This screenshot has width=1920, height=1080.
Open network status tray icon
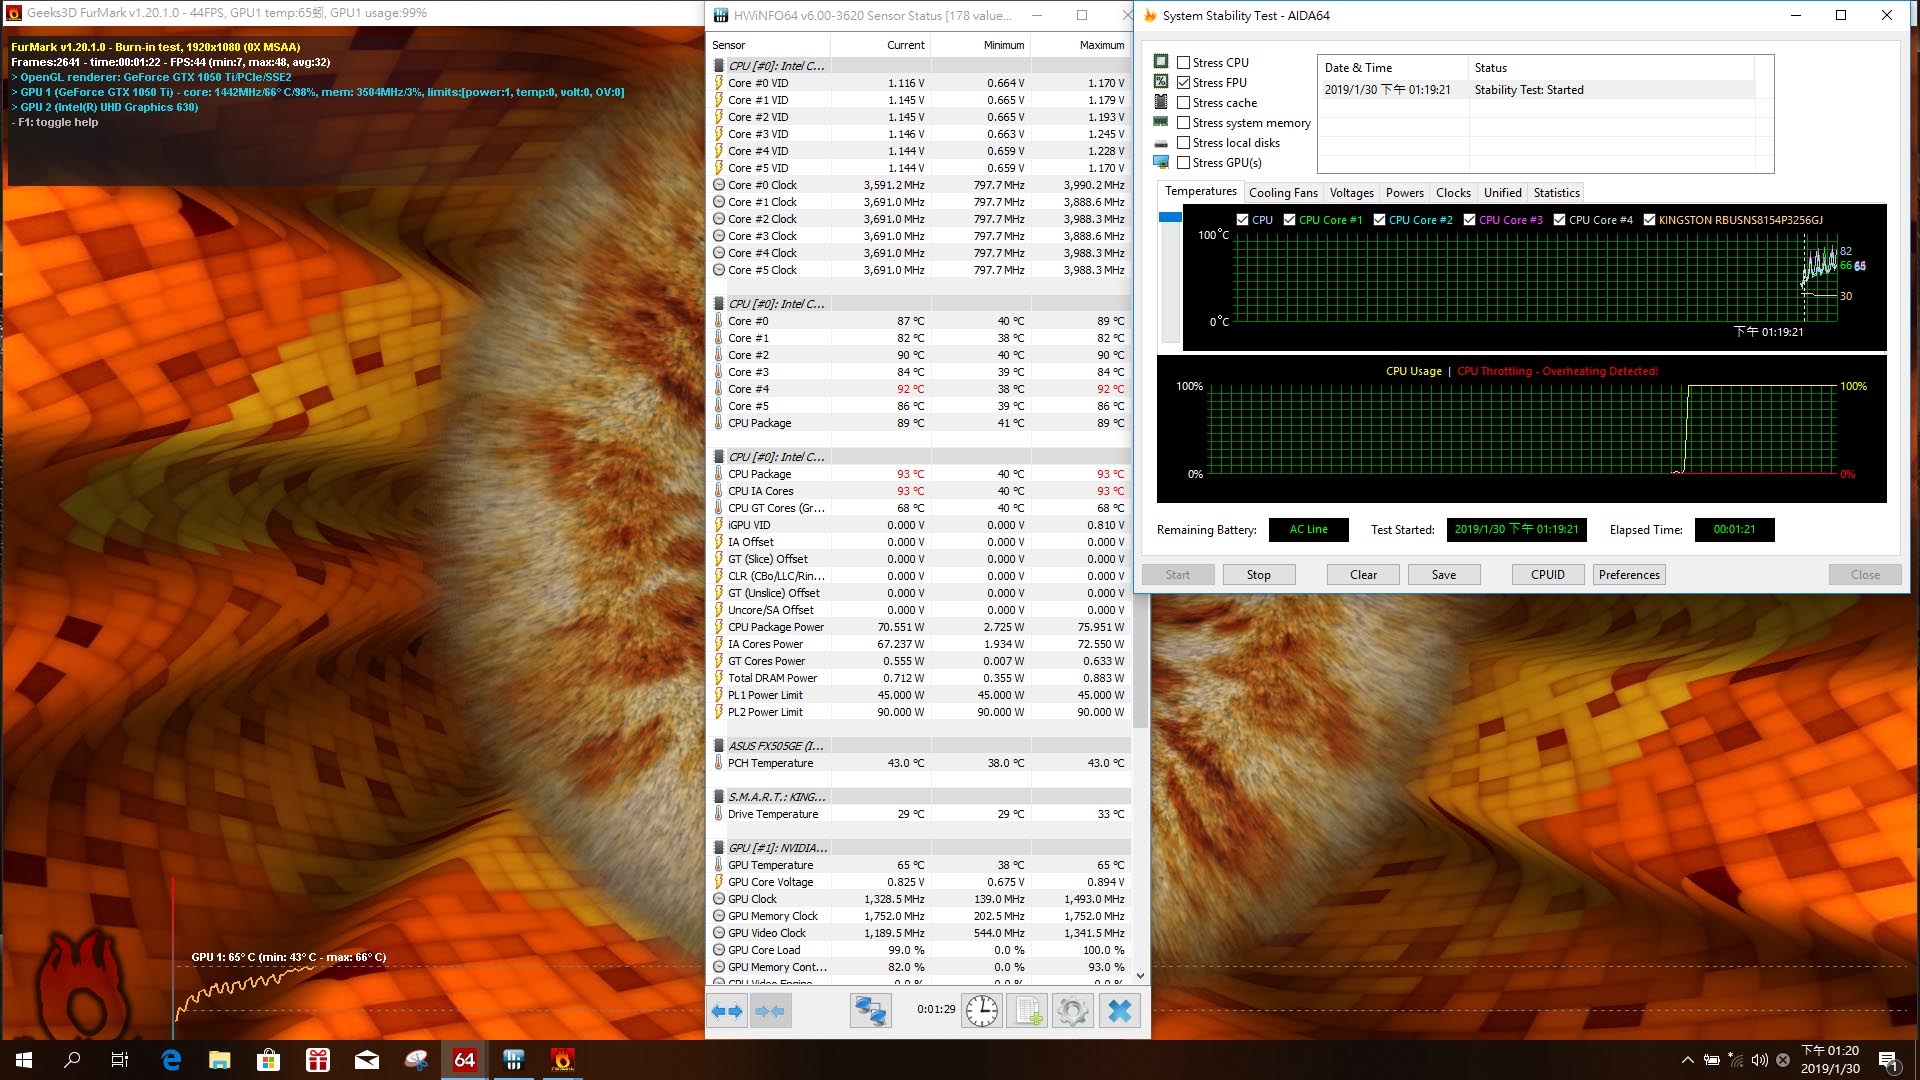click(1735, 1060)
